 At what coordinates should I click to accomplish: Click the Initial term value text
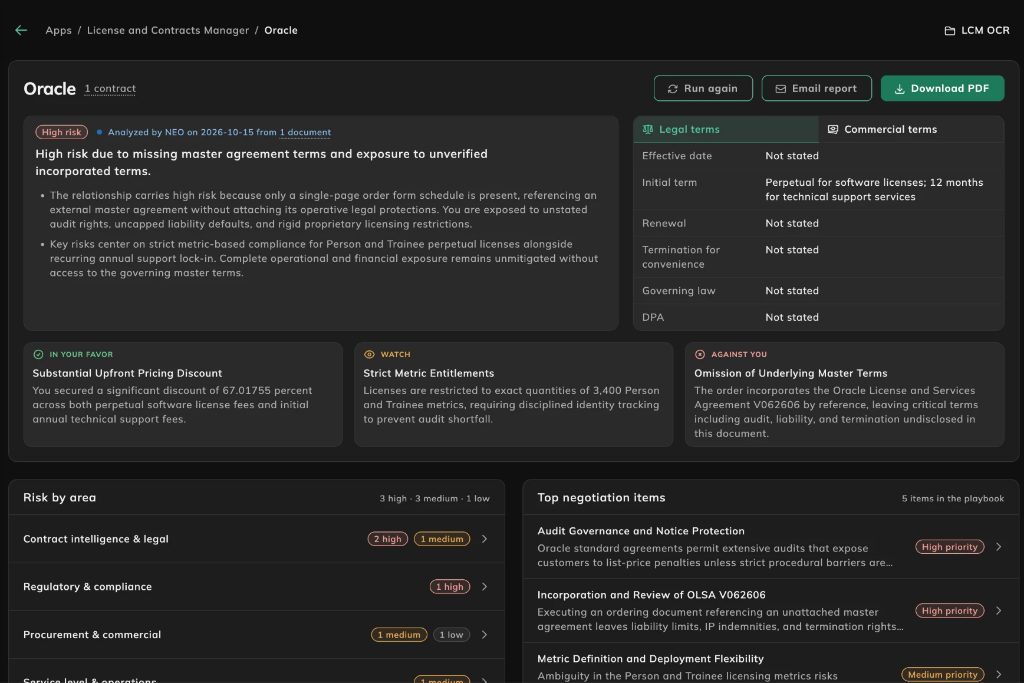click(x=874, y=189)
